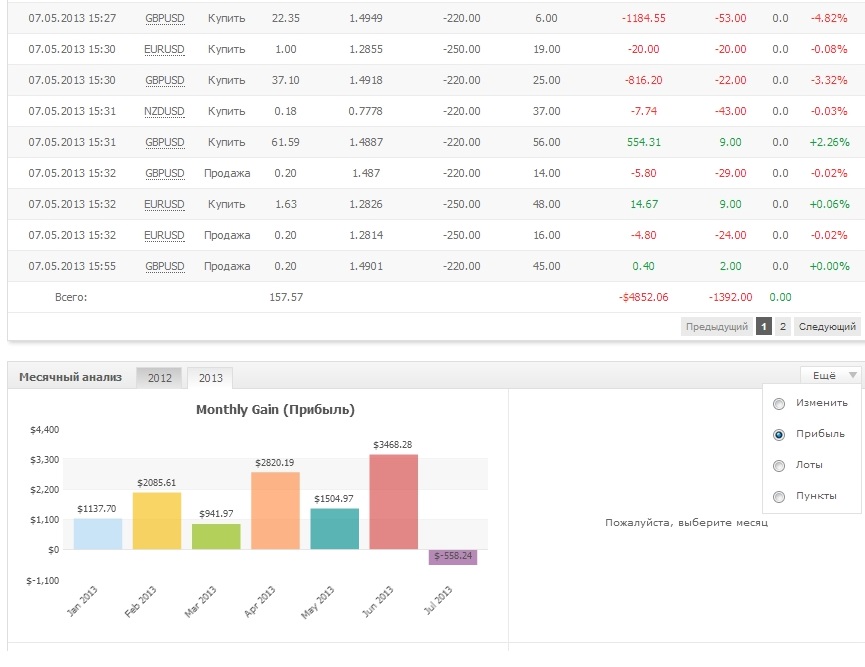Click the May 2013 teal bar

point(334,529)
